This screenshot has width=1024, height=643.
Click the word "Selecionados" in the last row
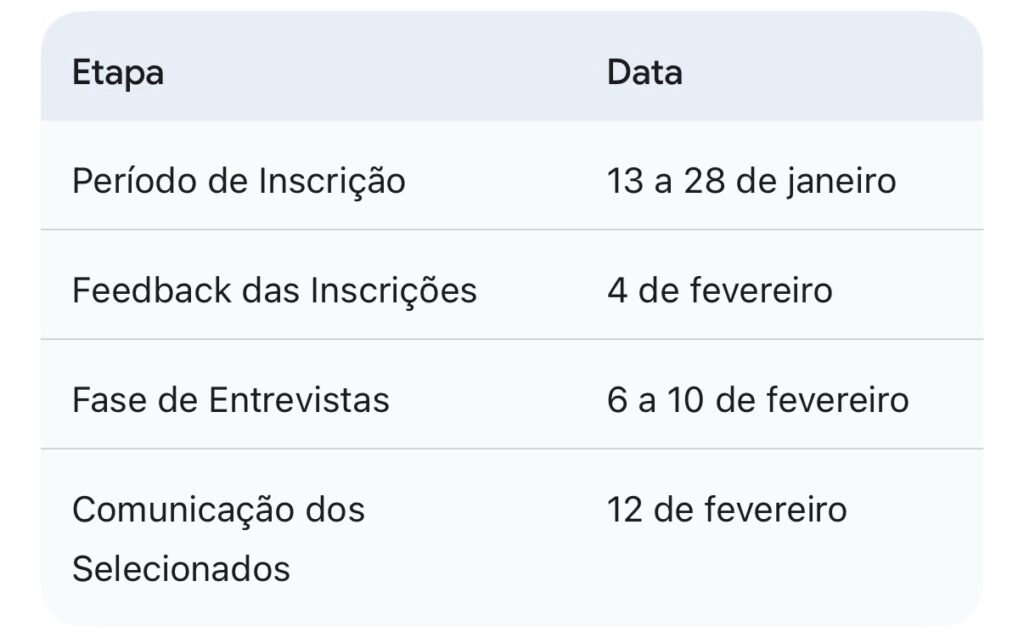[x=181, y=569]
